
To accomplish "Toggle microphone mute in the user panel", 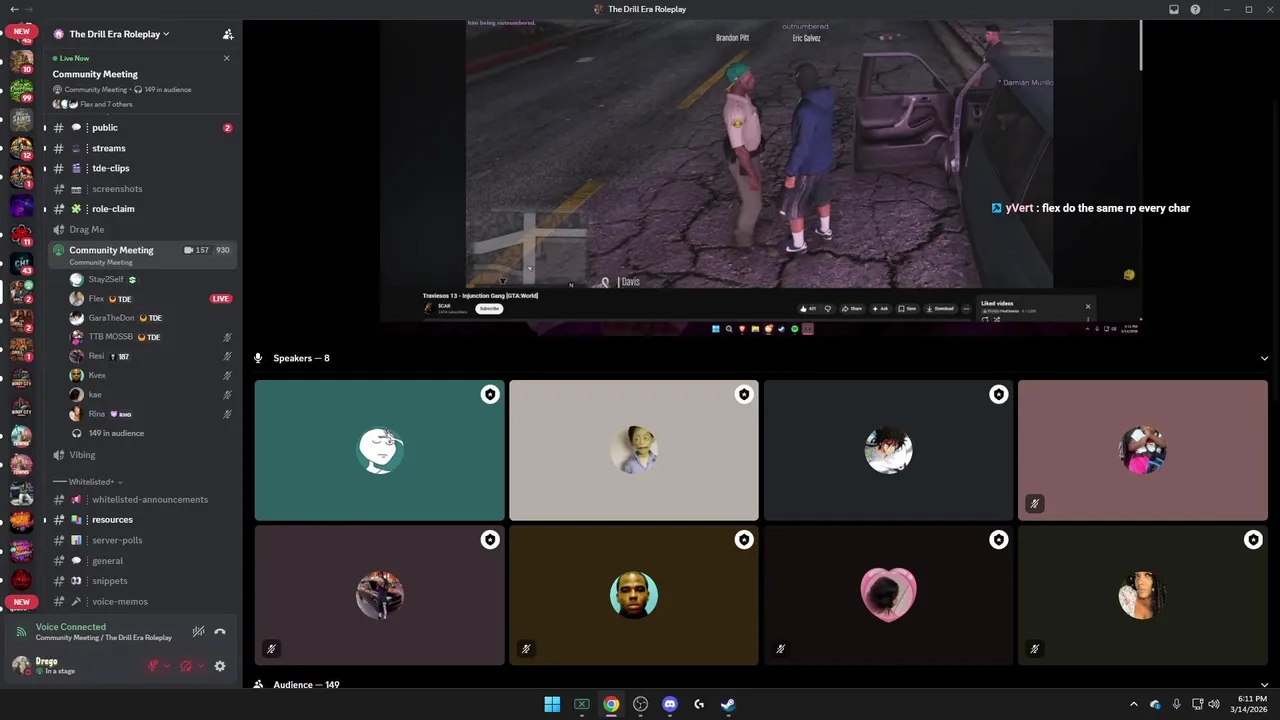I will (x=154, y=666).
